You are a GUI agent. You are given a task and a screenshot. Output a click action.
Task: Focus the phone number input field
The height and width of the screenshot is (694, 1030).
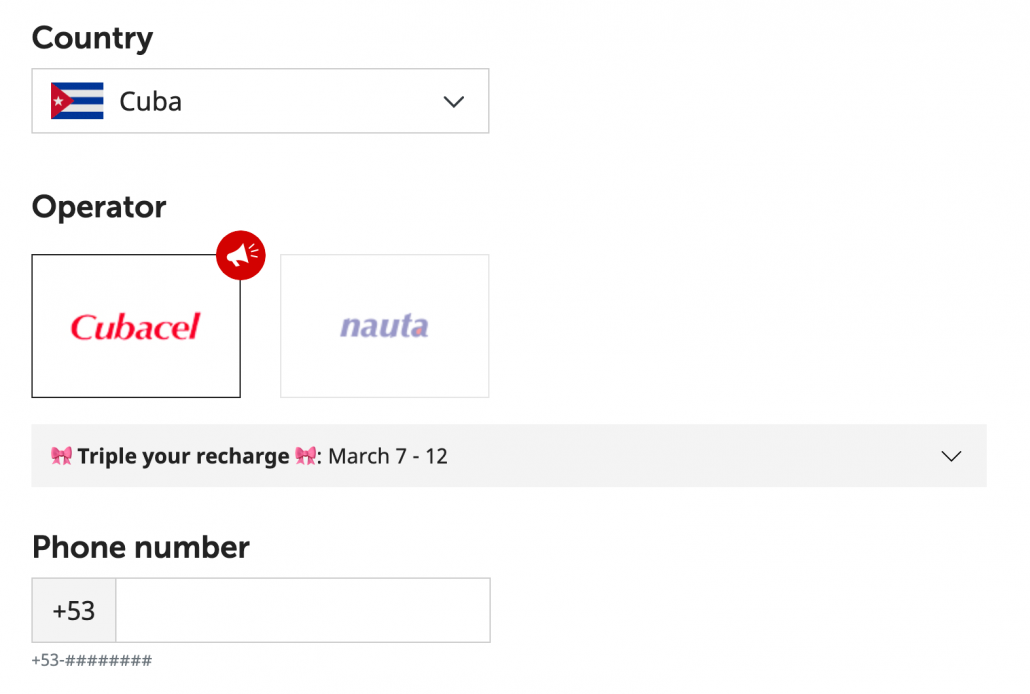(303, 611)
